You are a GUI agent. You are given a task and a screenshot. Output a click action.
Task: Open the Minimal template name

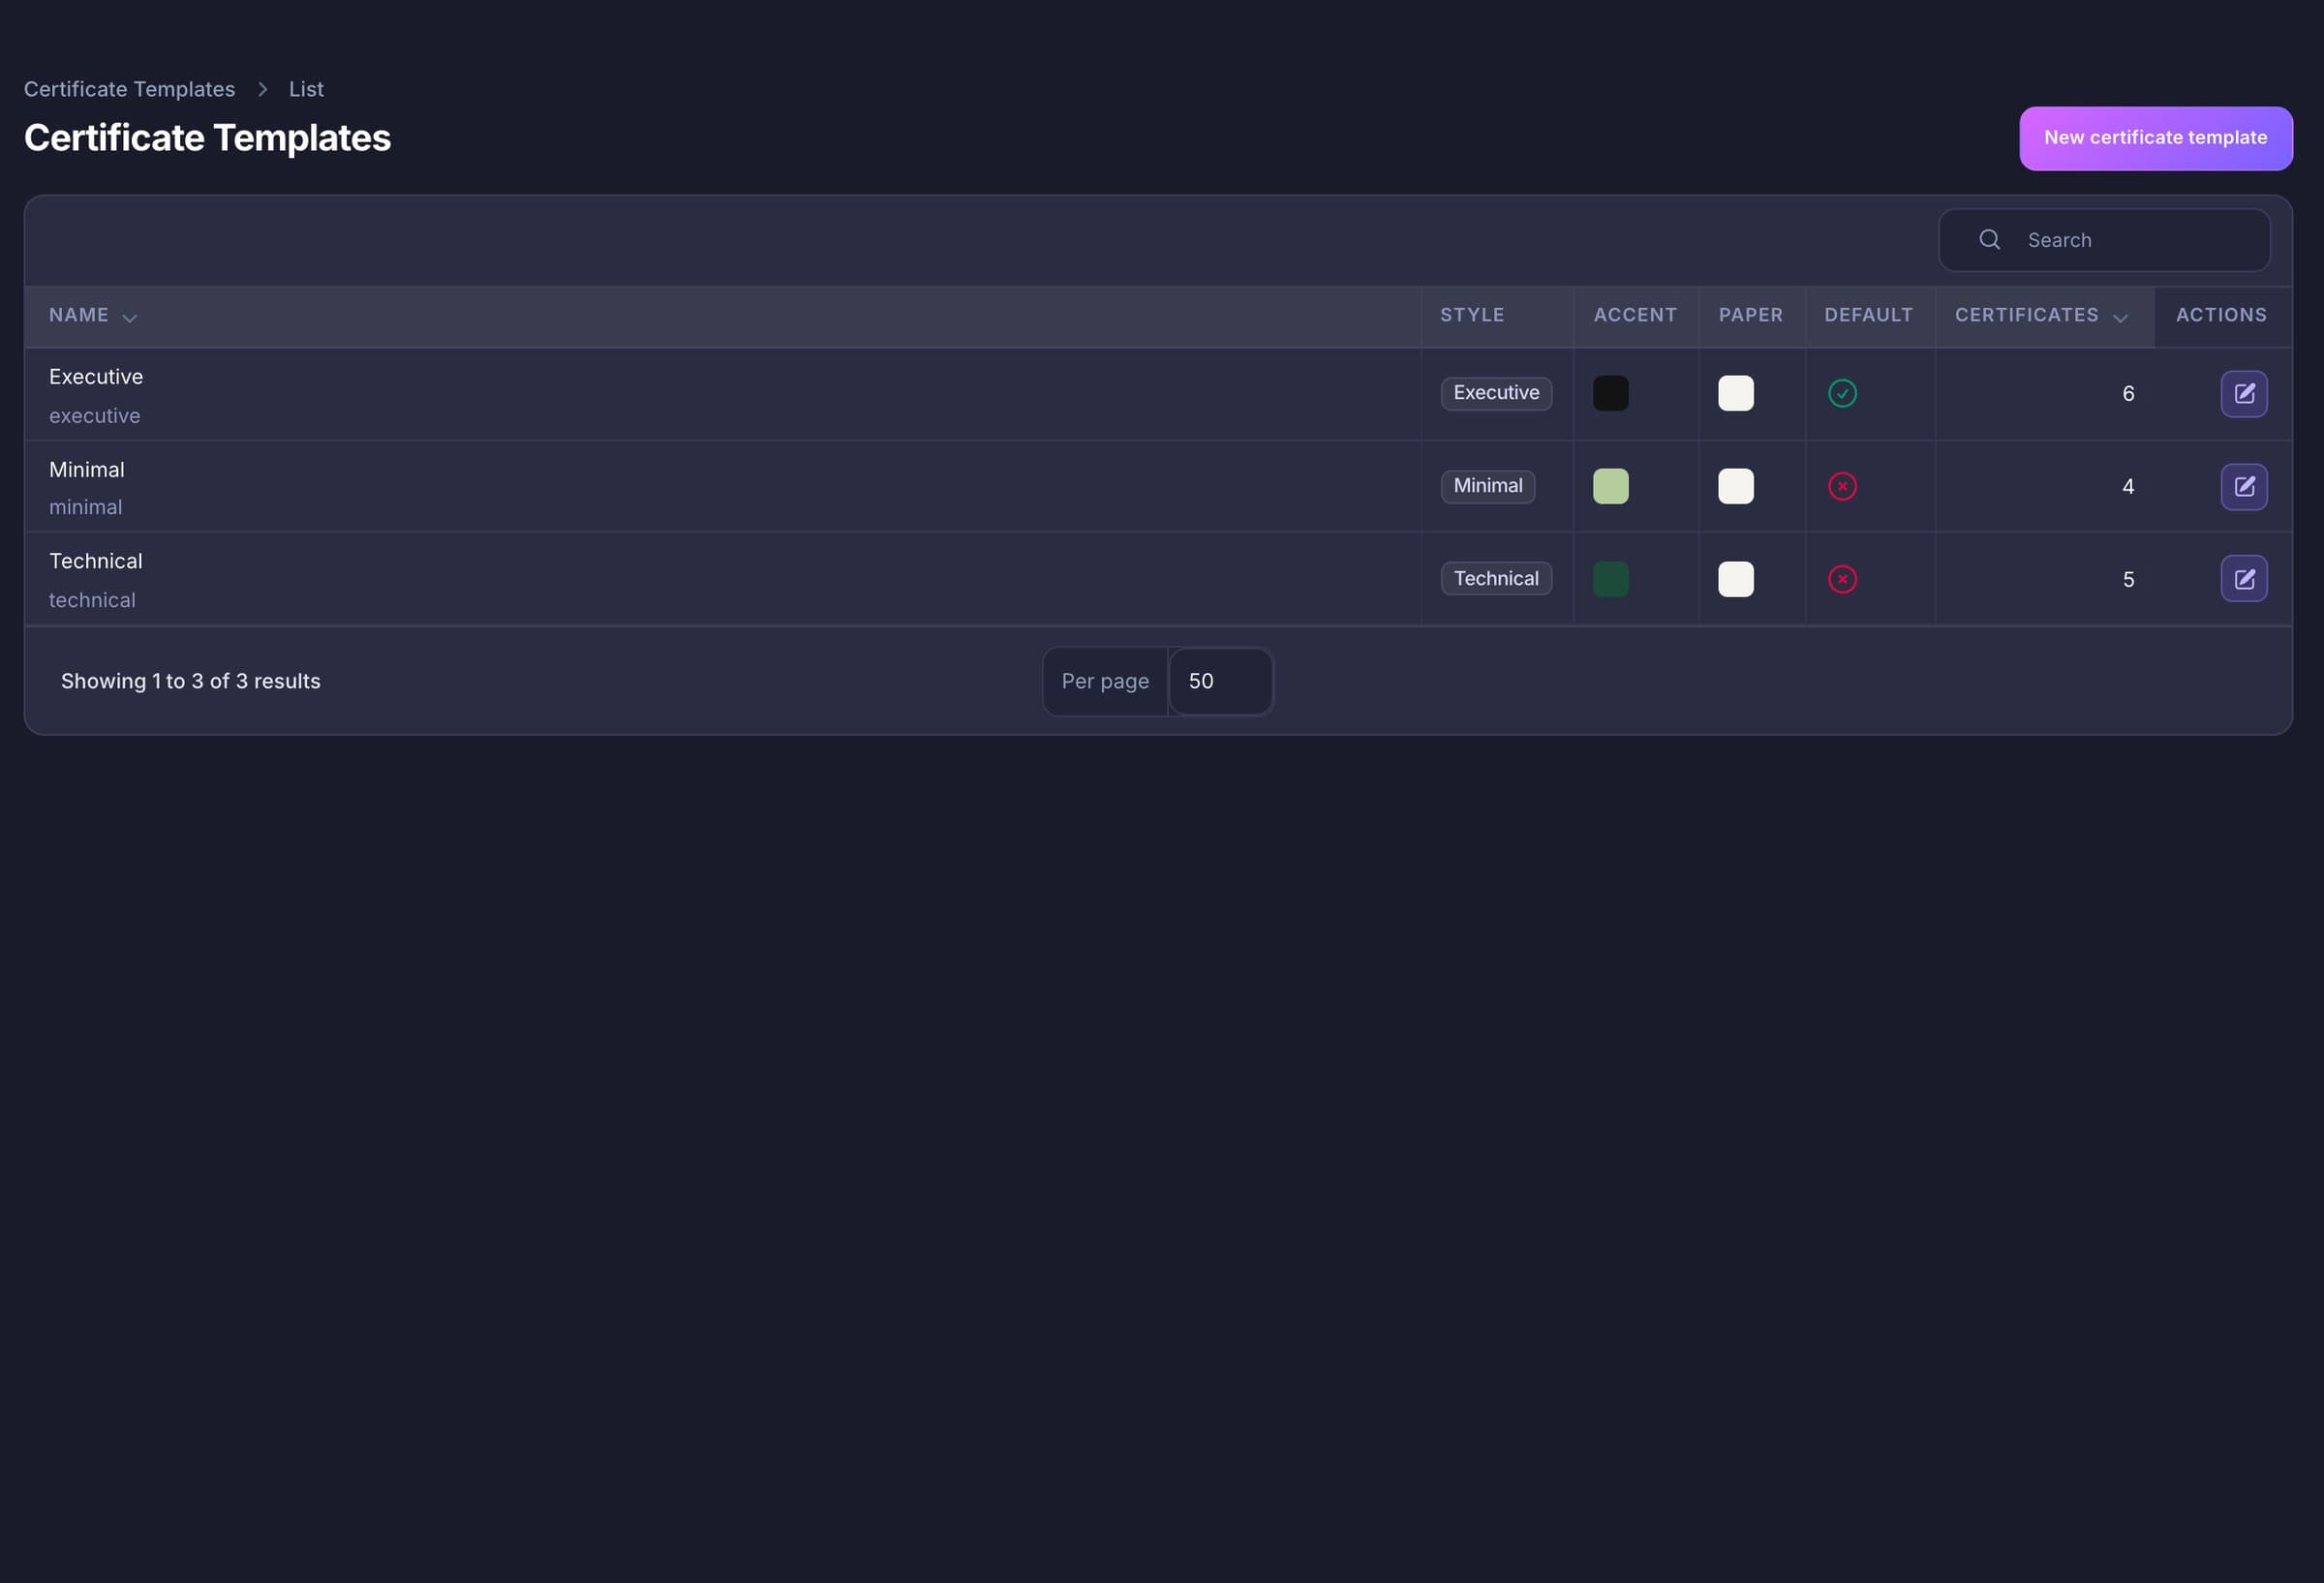(87, 470)
